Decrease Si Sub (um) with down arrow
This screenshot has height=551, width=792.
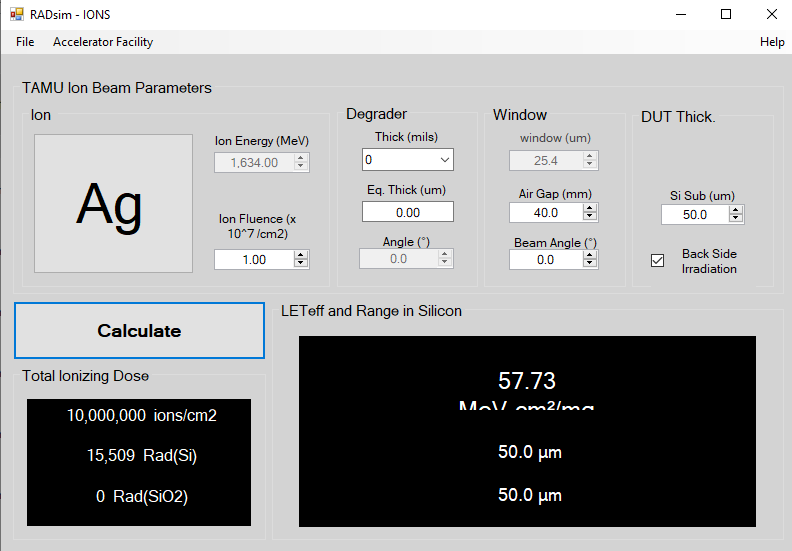[x=736, y=219]
